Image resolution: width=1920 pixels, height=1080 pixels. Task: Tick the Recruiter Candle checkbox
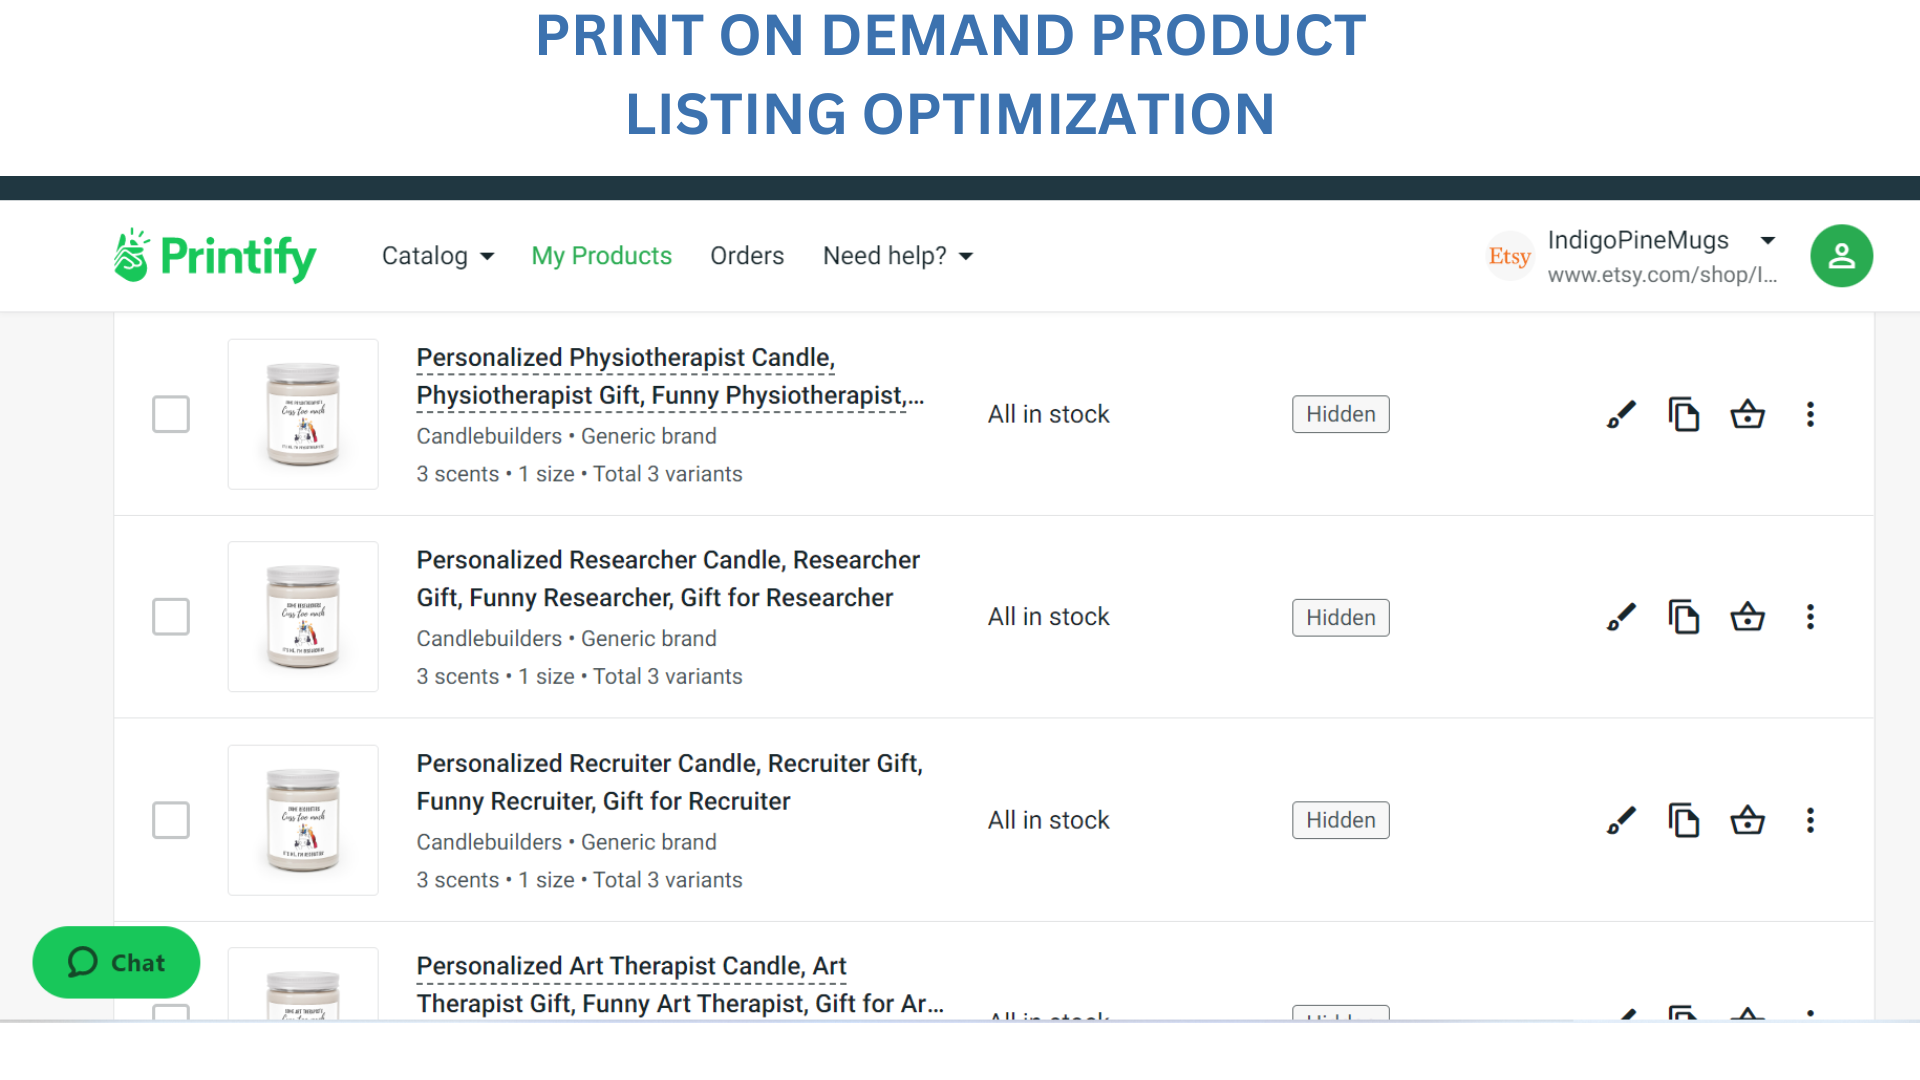point(171,820)
